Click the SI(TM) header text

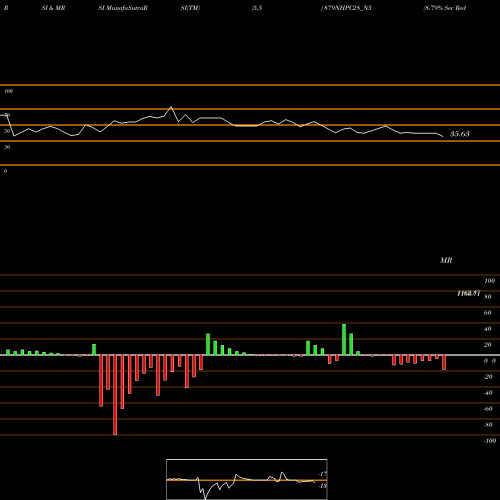(190, 8)
